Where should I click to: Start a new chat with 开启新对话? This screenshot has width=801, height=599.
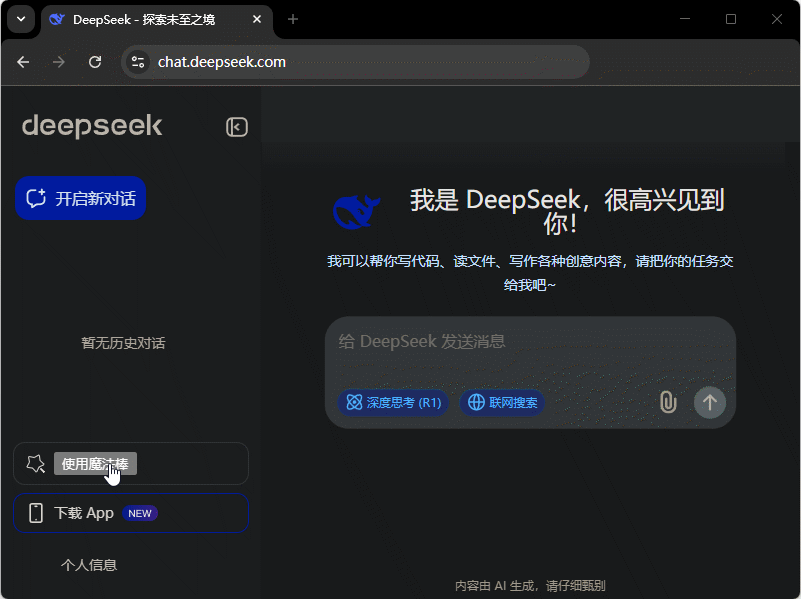pos(81,198)
